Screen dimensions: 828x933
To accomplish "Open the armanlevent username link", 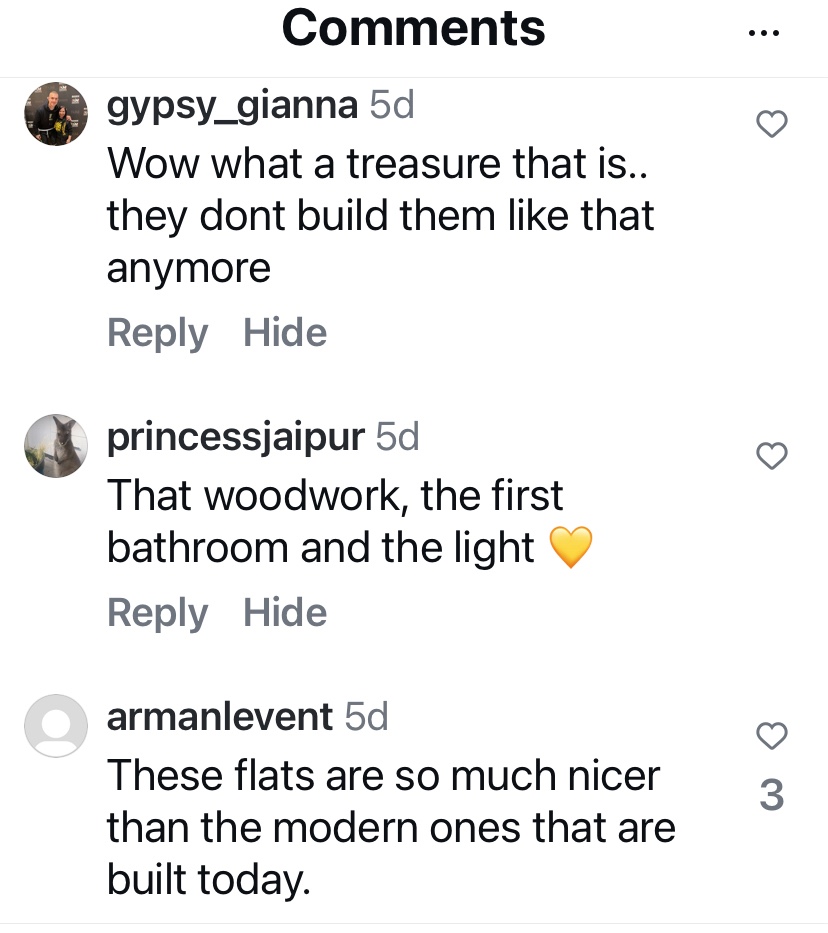I will 219,717.
